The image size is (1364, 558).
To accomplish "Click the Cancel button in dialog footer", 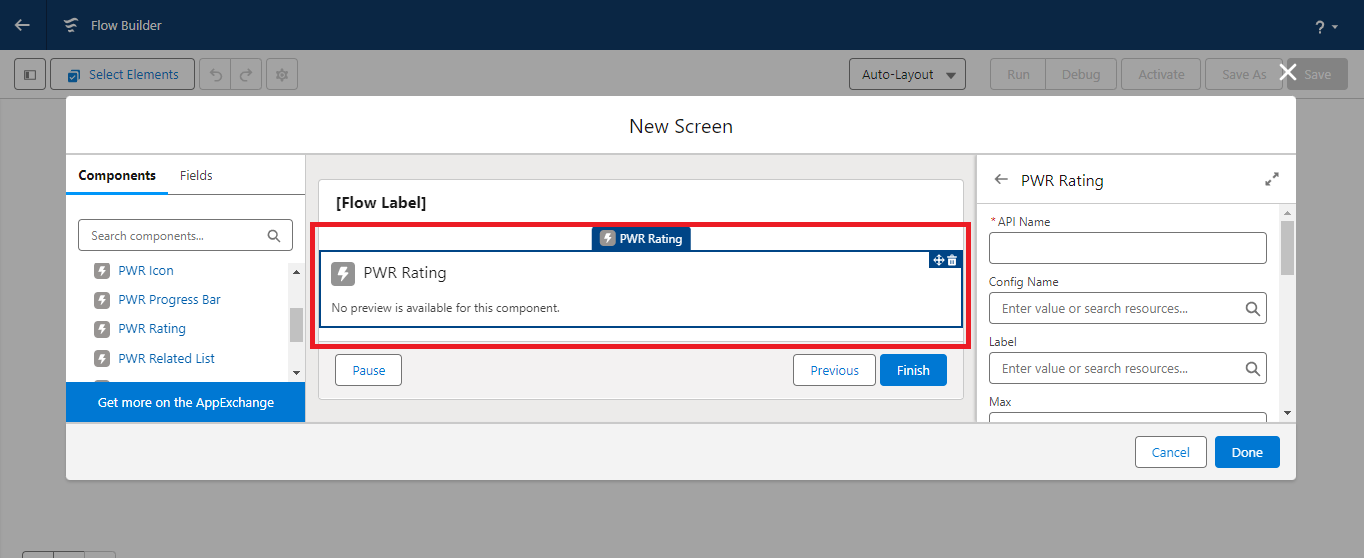I will [x=1171, y=452].
